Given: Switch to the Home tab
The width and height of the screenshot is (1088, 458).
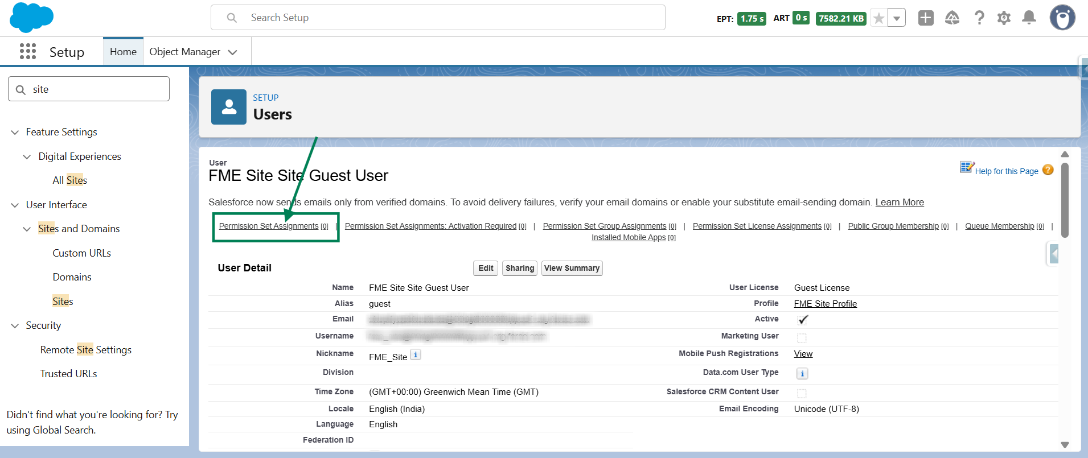Looking at the screenshot, I should (123, 51).
